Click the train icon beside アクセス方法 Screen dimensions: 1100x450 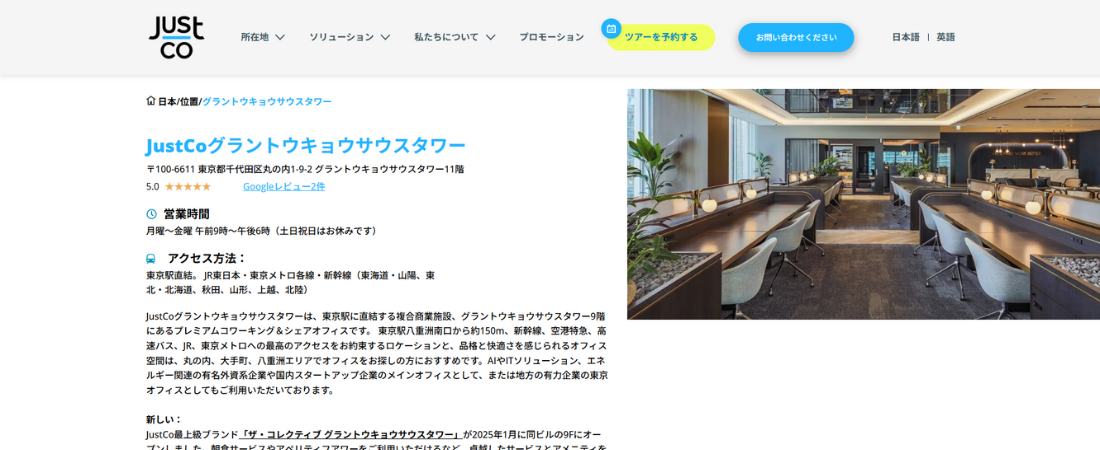[x=151, y=258]
